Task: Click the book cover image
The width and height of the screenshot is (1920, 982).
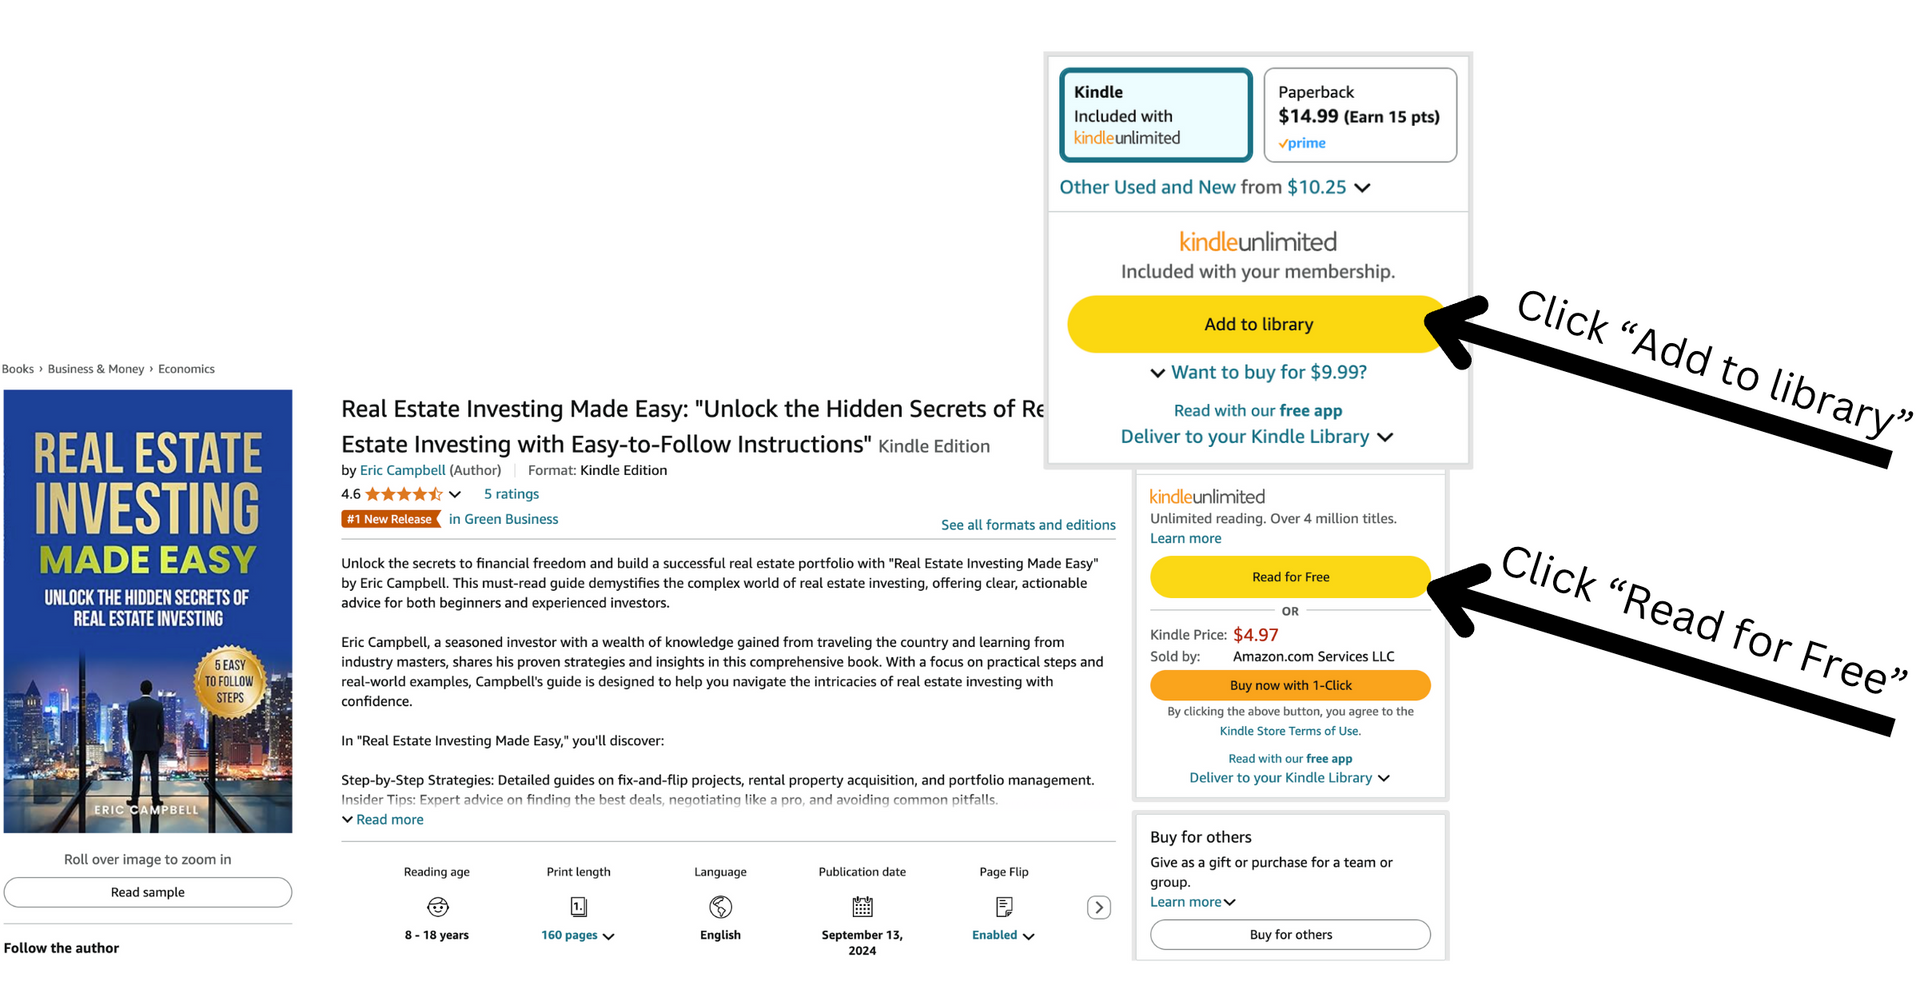Action: [148, 611]
